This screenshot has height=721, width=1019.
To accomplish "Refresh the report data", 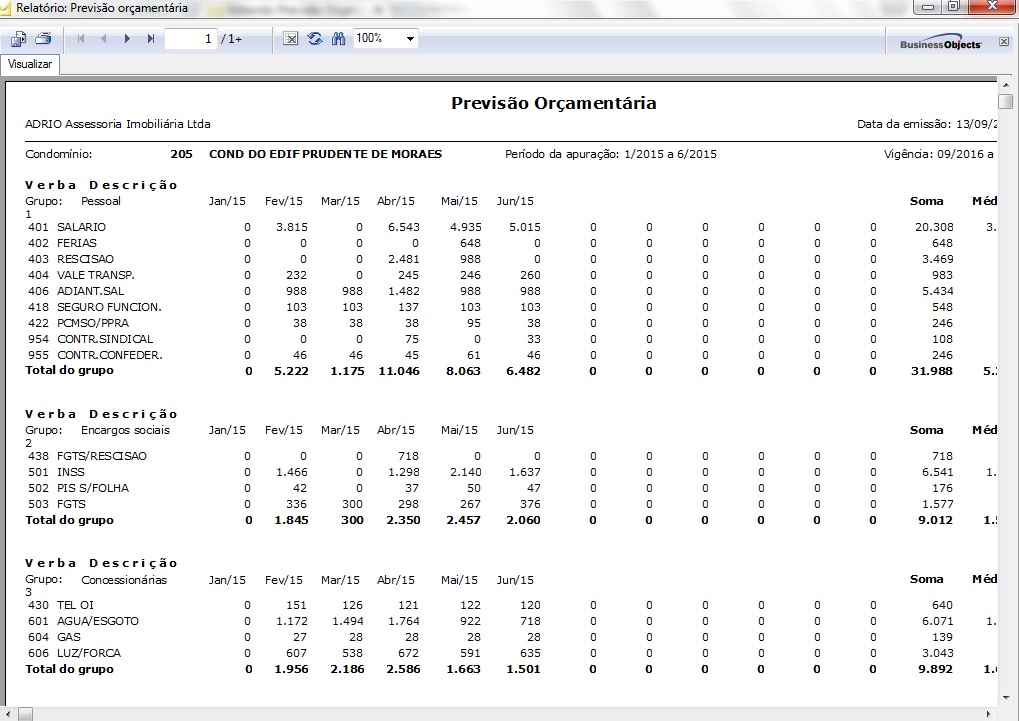I will 315,39.
